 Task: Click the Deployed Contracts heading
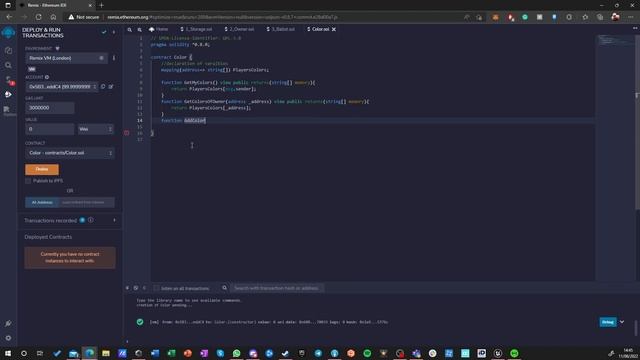48,237
